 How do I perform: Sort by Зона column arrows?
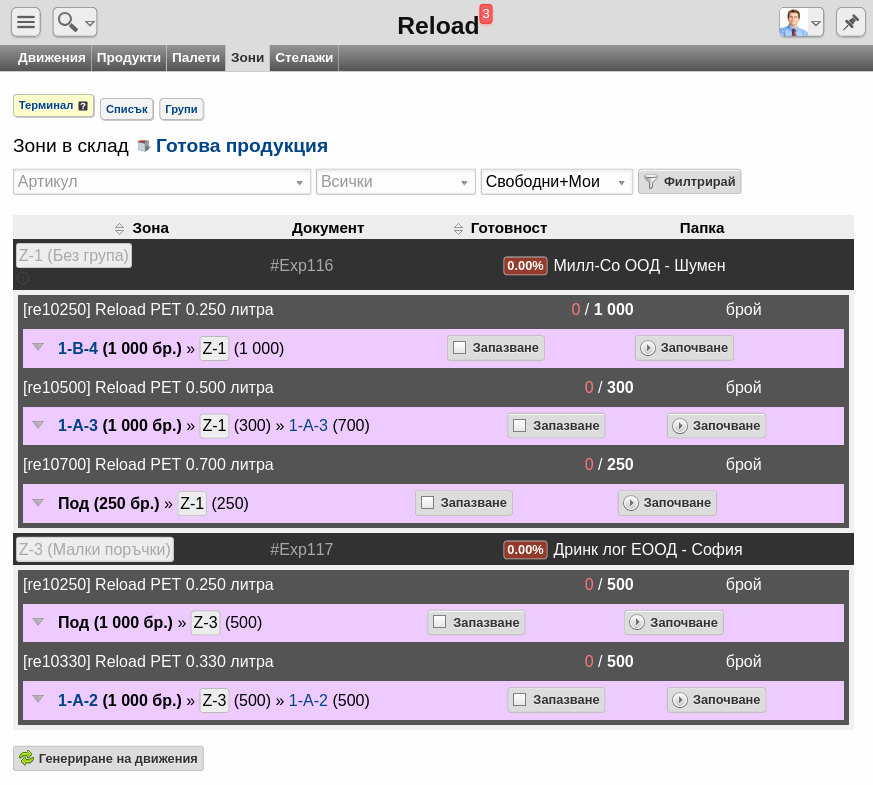pos(119,228)
